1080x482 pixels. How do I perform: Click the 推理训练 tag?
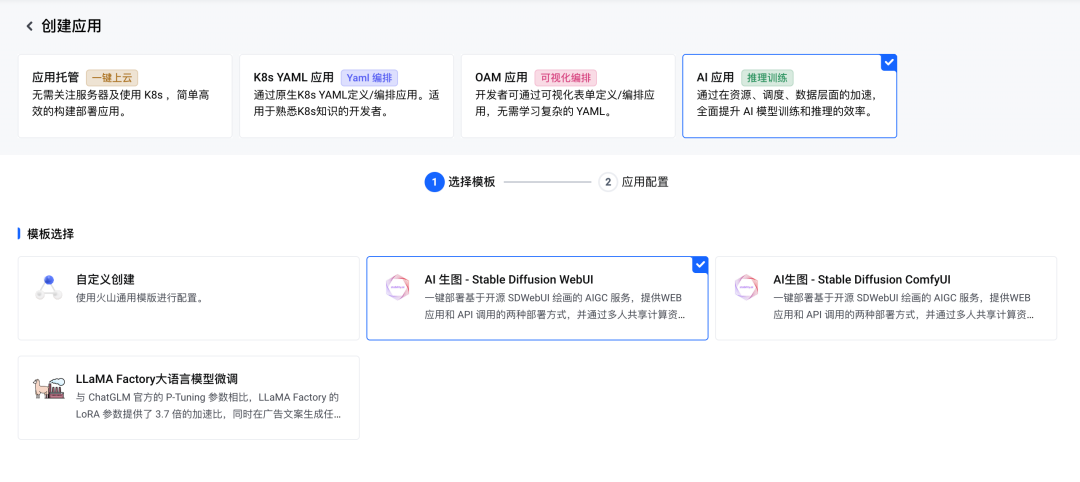coord(767,77)
